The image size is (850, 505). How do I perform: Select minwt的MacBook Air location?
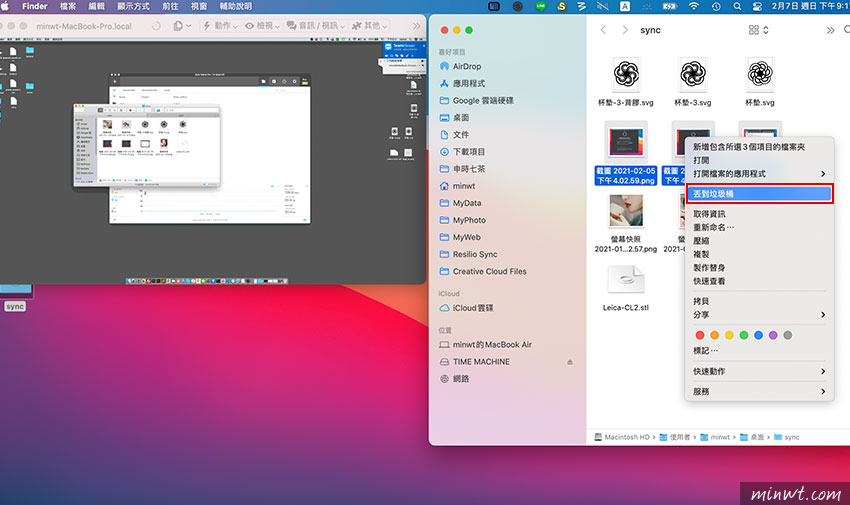coord(486,345)
